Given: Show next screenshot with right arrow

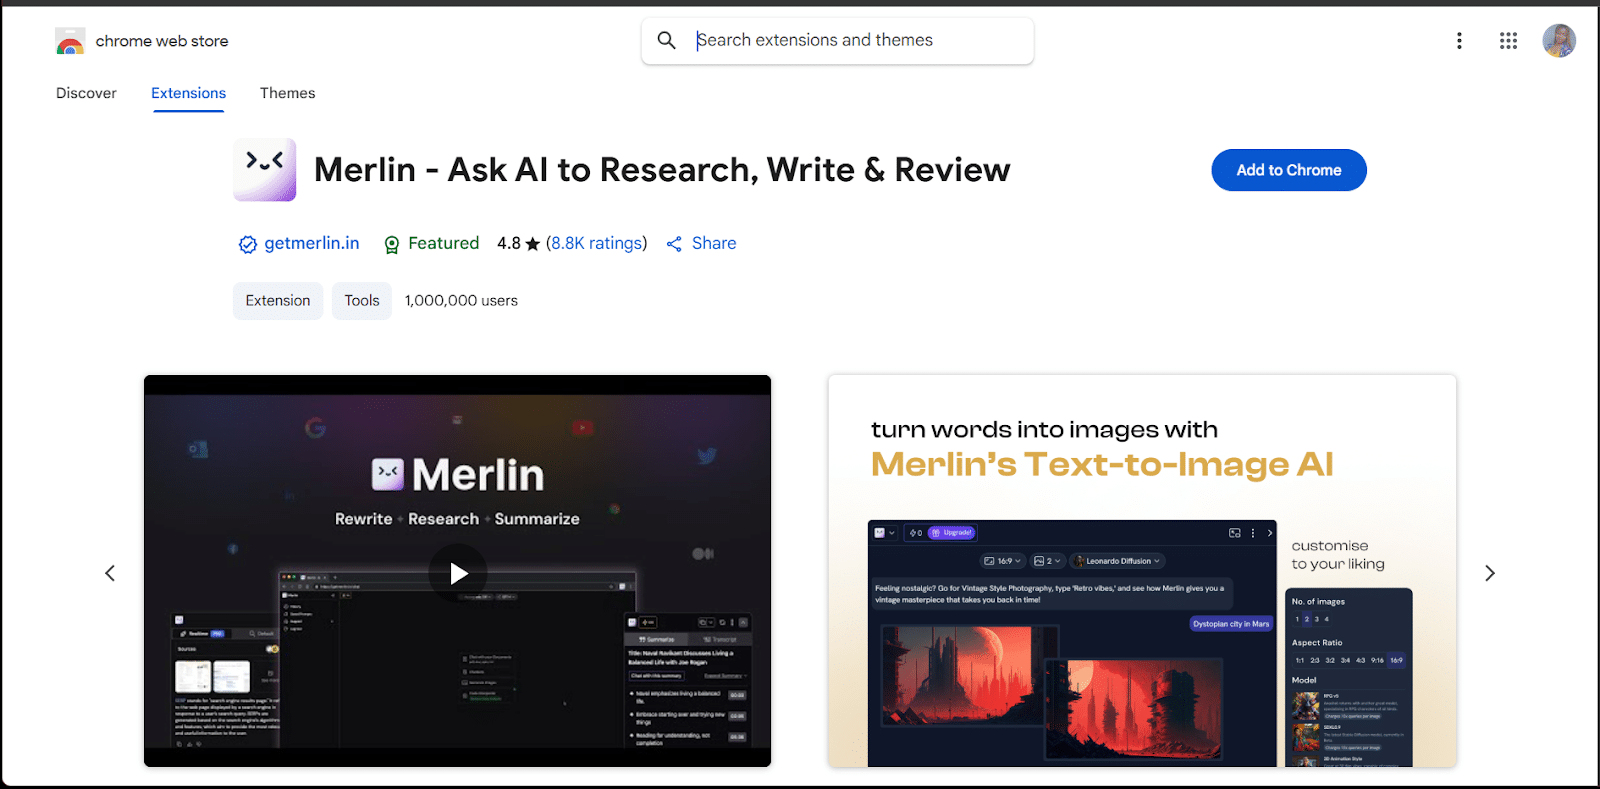Looking at the screenshot, I should coord(1490,573).
